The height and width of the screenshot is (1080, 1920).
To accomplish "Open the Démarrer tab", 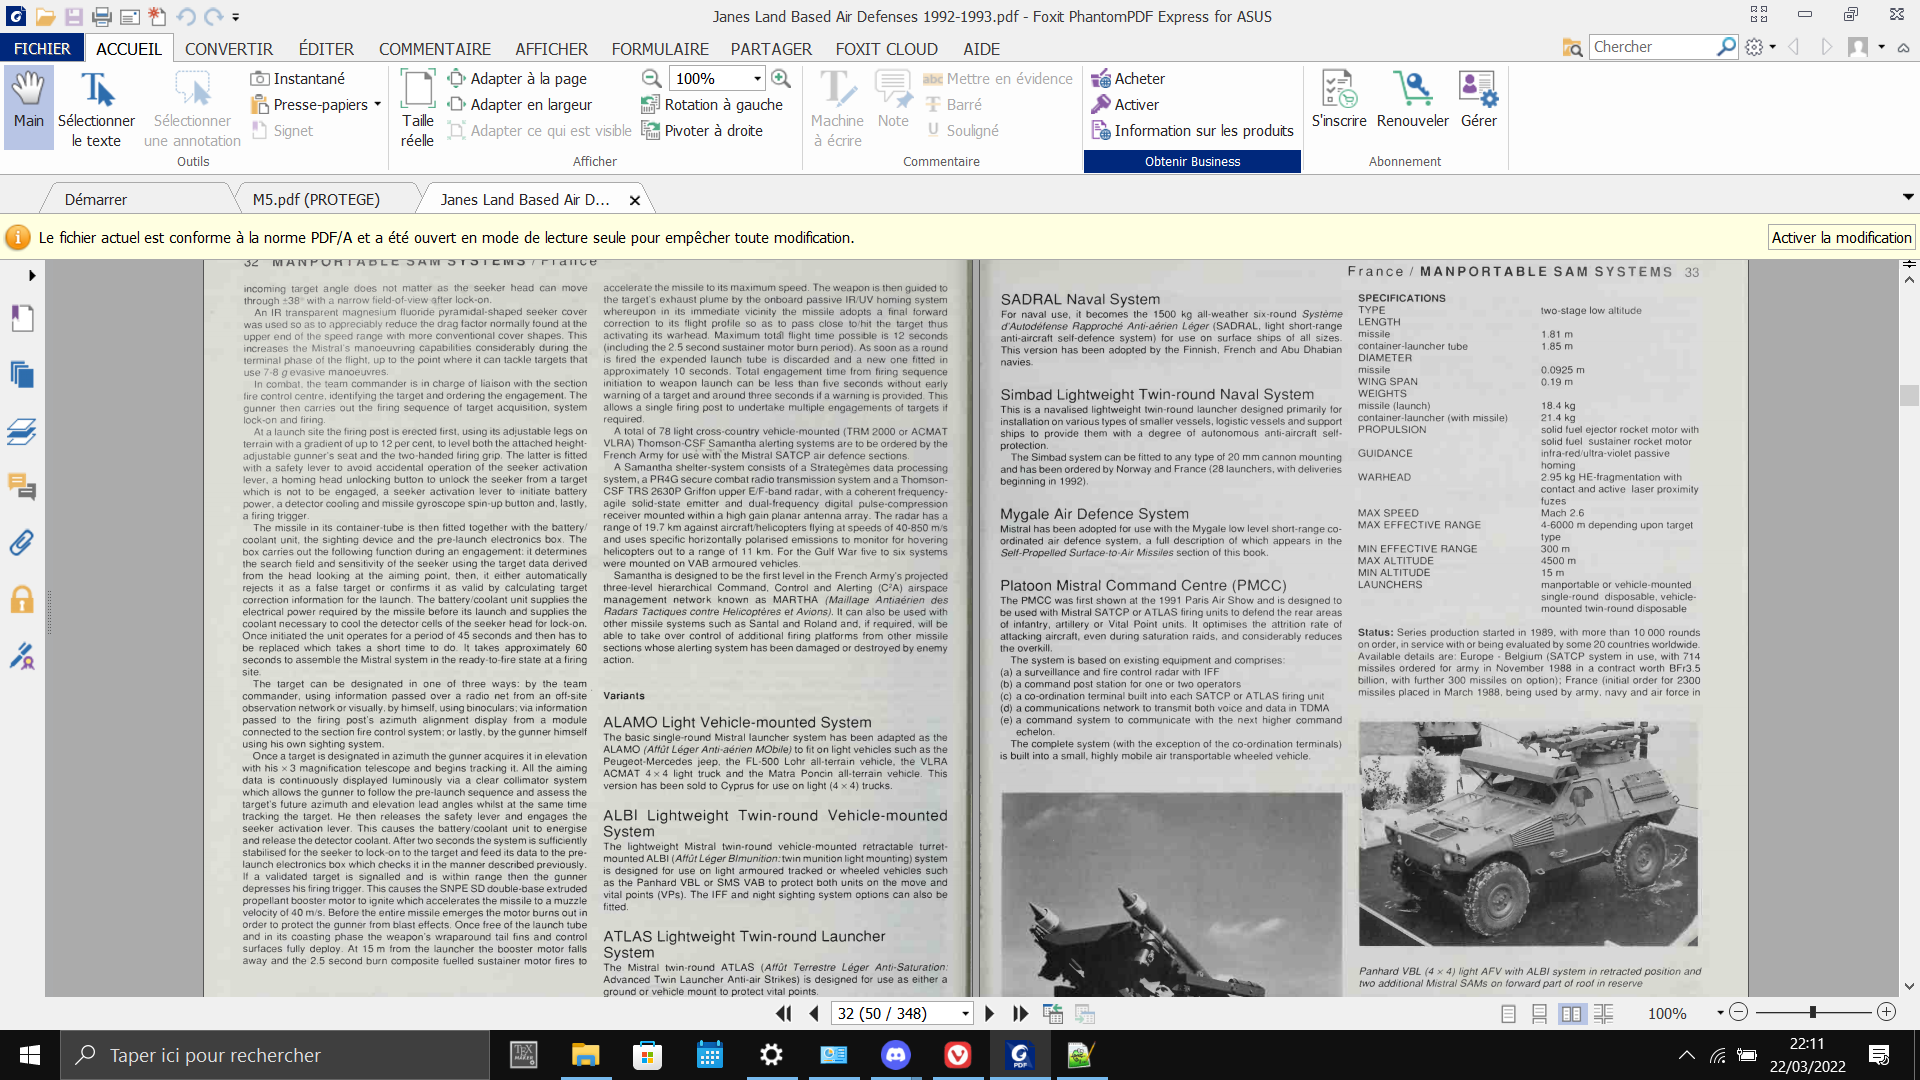I will [x=96, y=199].
